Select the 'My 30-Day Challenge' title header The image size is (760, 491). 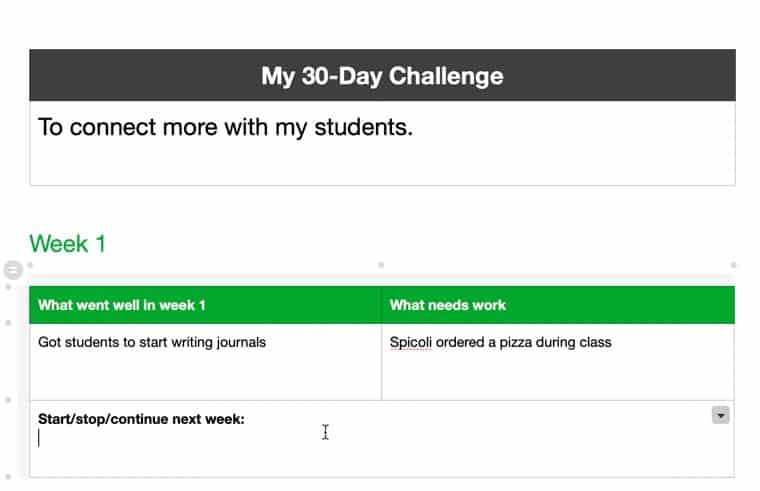pos(382,75)
